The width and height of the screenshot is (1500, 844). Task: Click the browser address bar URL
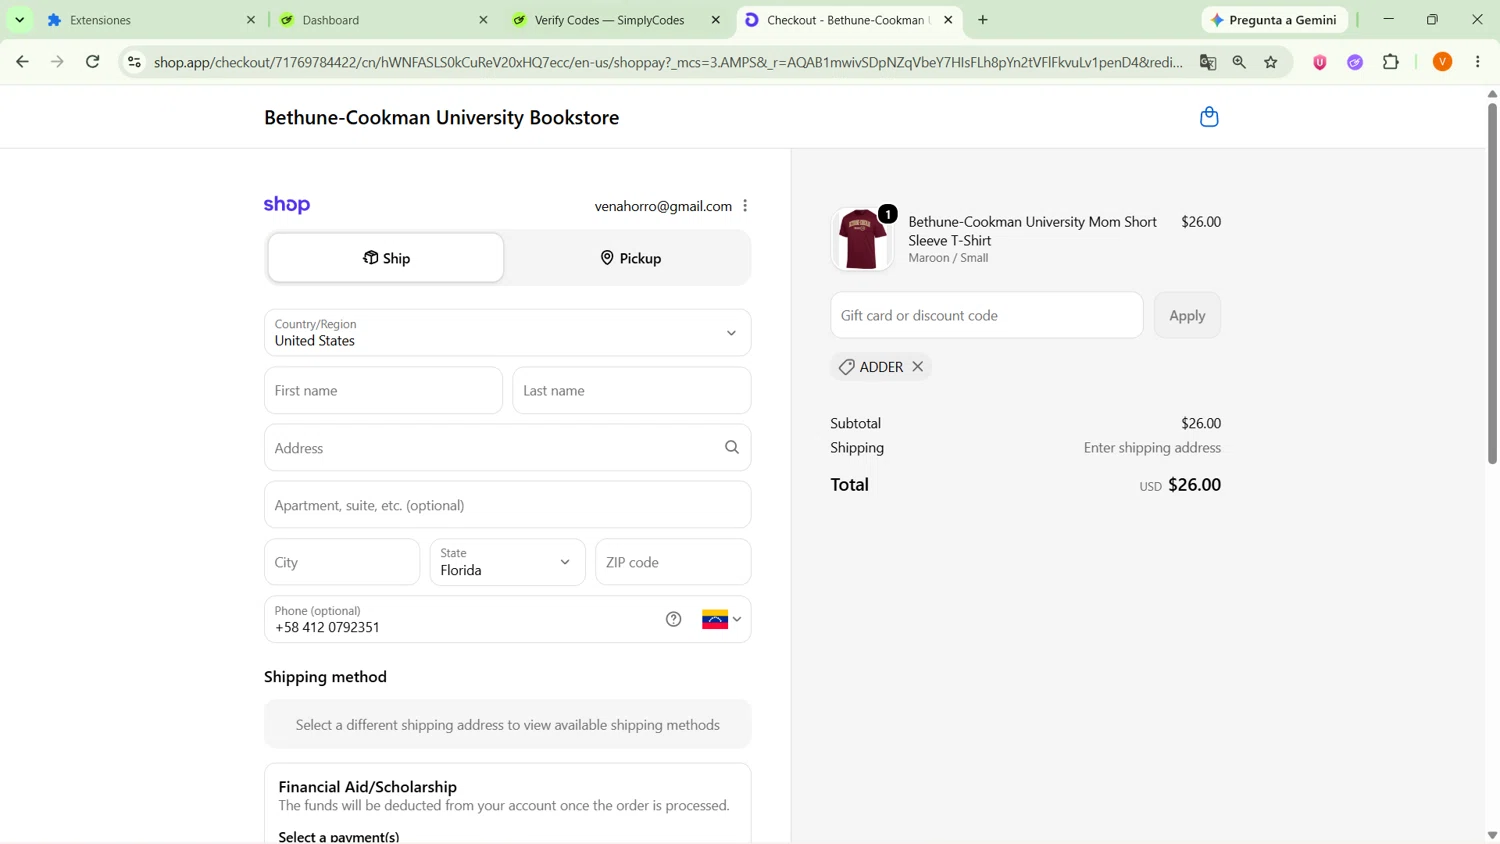[x=668, y=62]
